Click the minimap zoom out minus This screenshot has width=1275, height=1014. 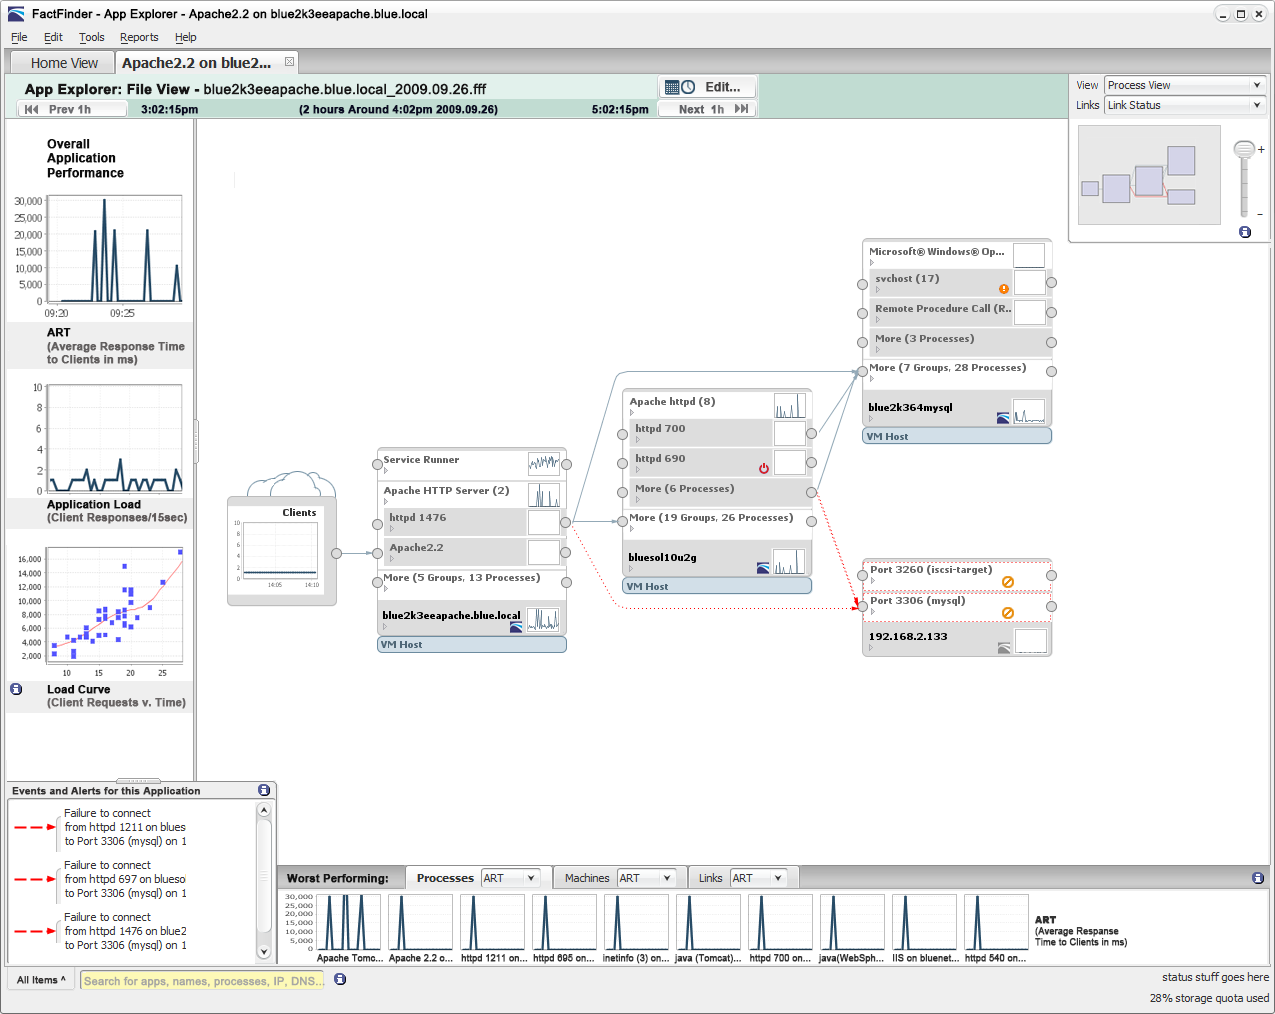click(1260, 214)
